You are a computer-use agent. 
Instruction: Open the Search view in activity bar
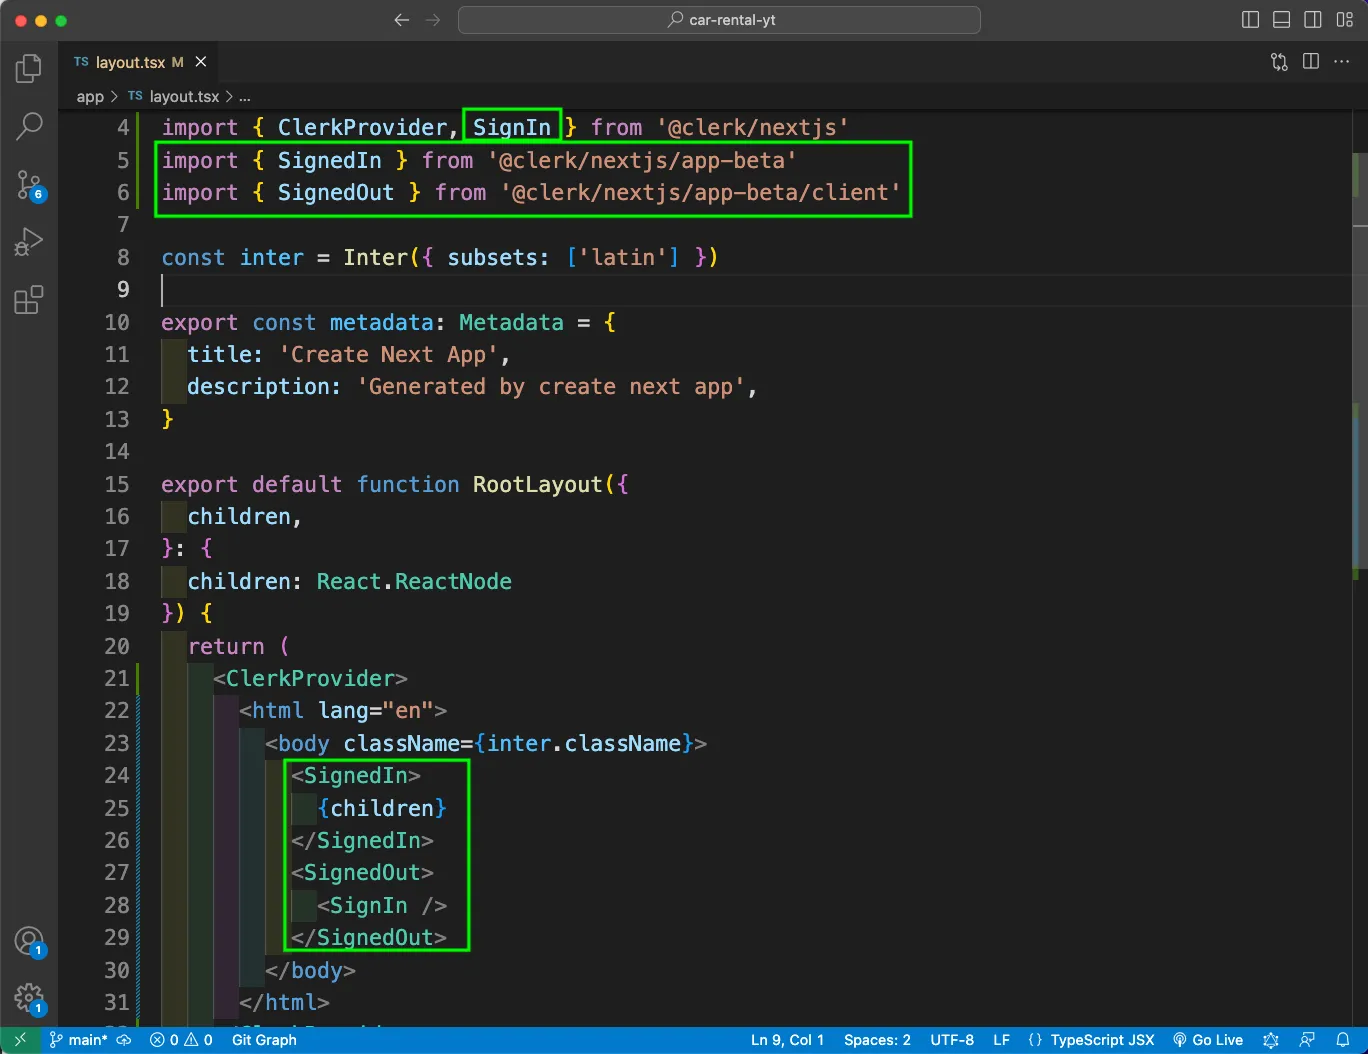[29, 126]
